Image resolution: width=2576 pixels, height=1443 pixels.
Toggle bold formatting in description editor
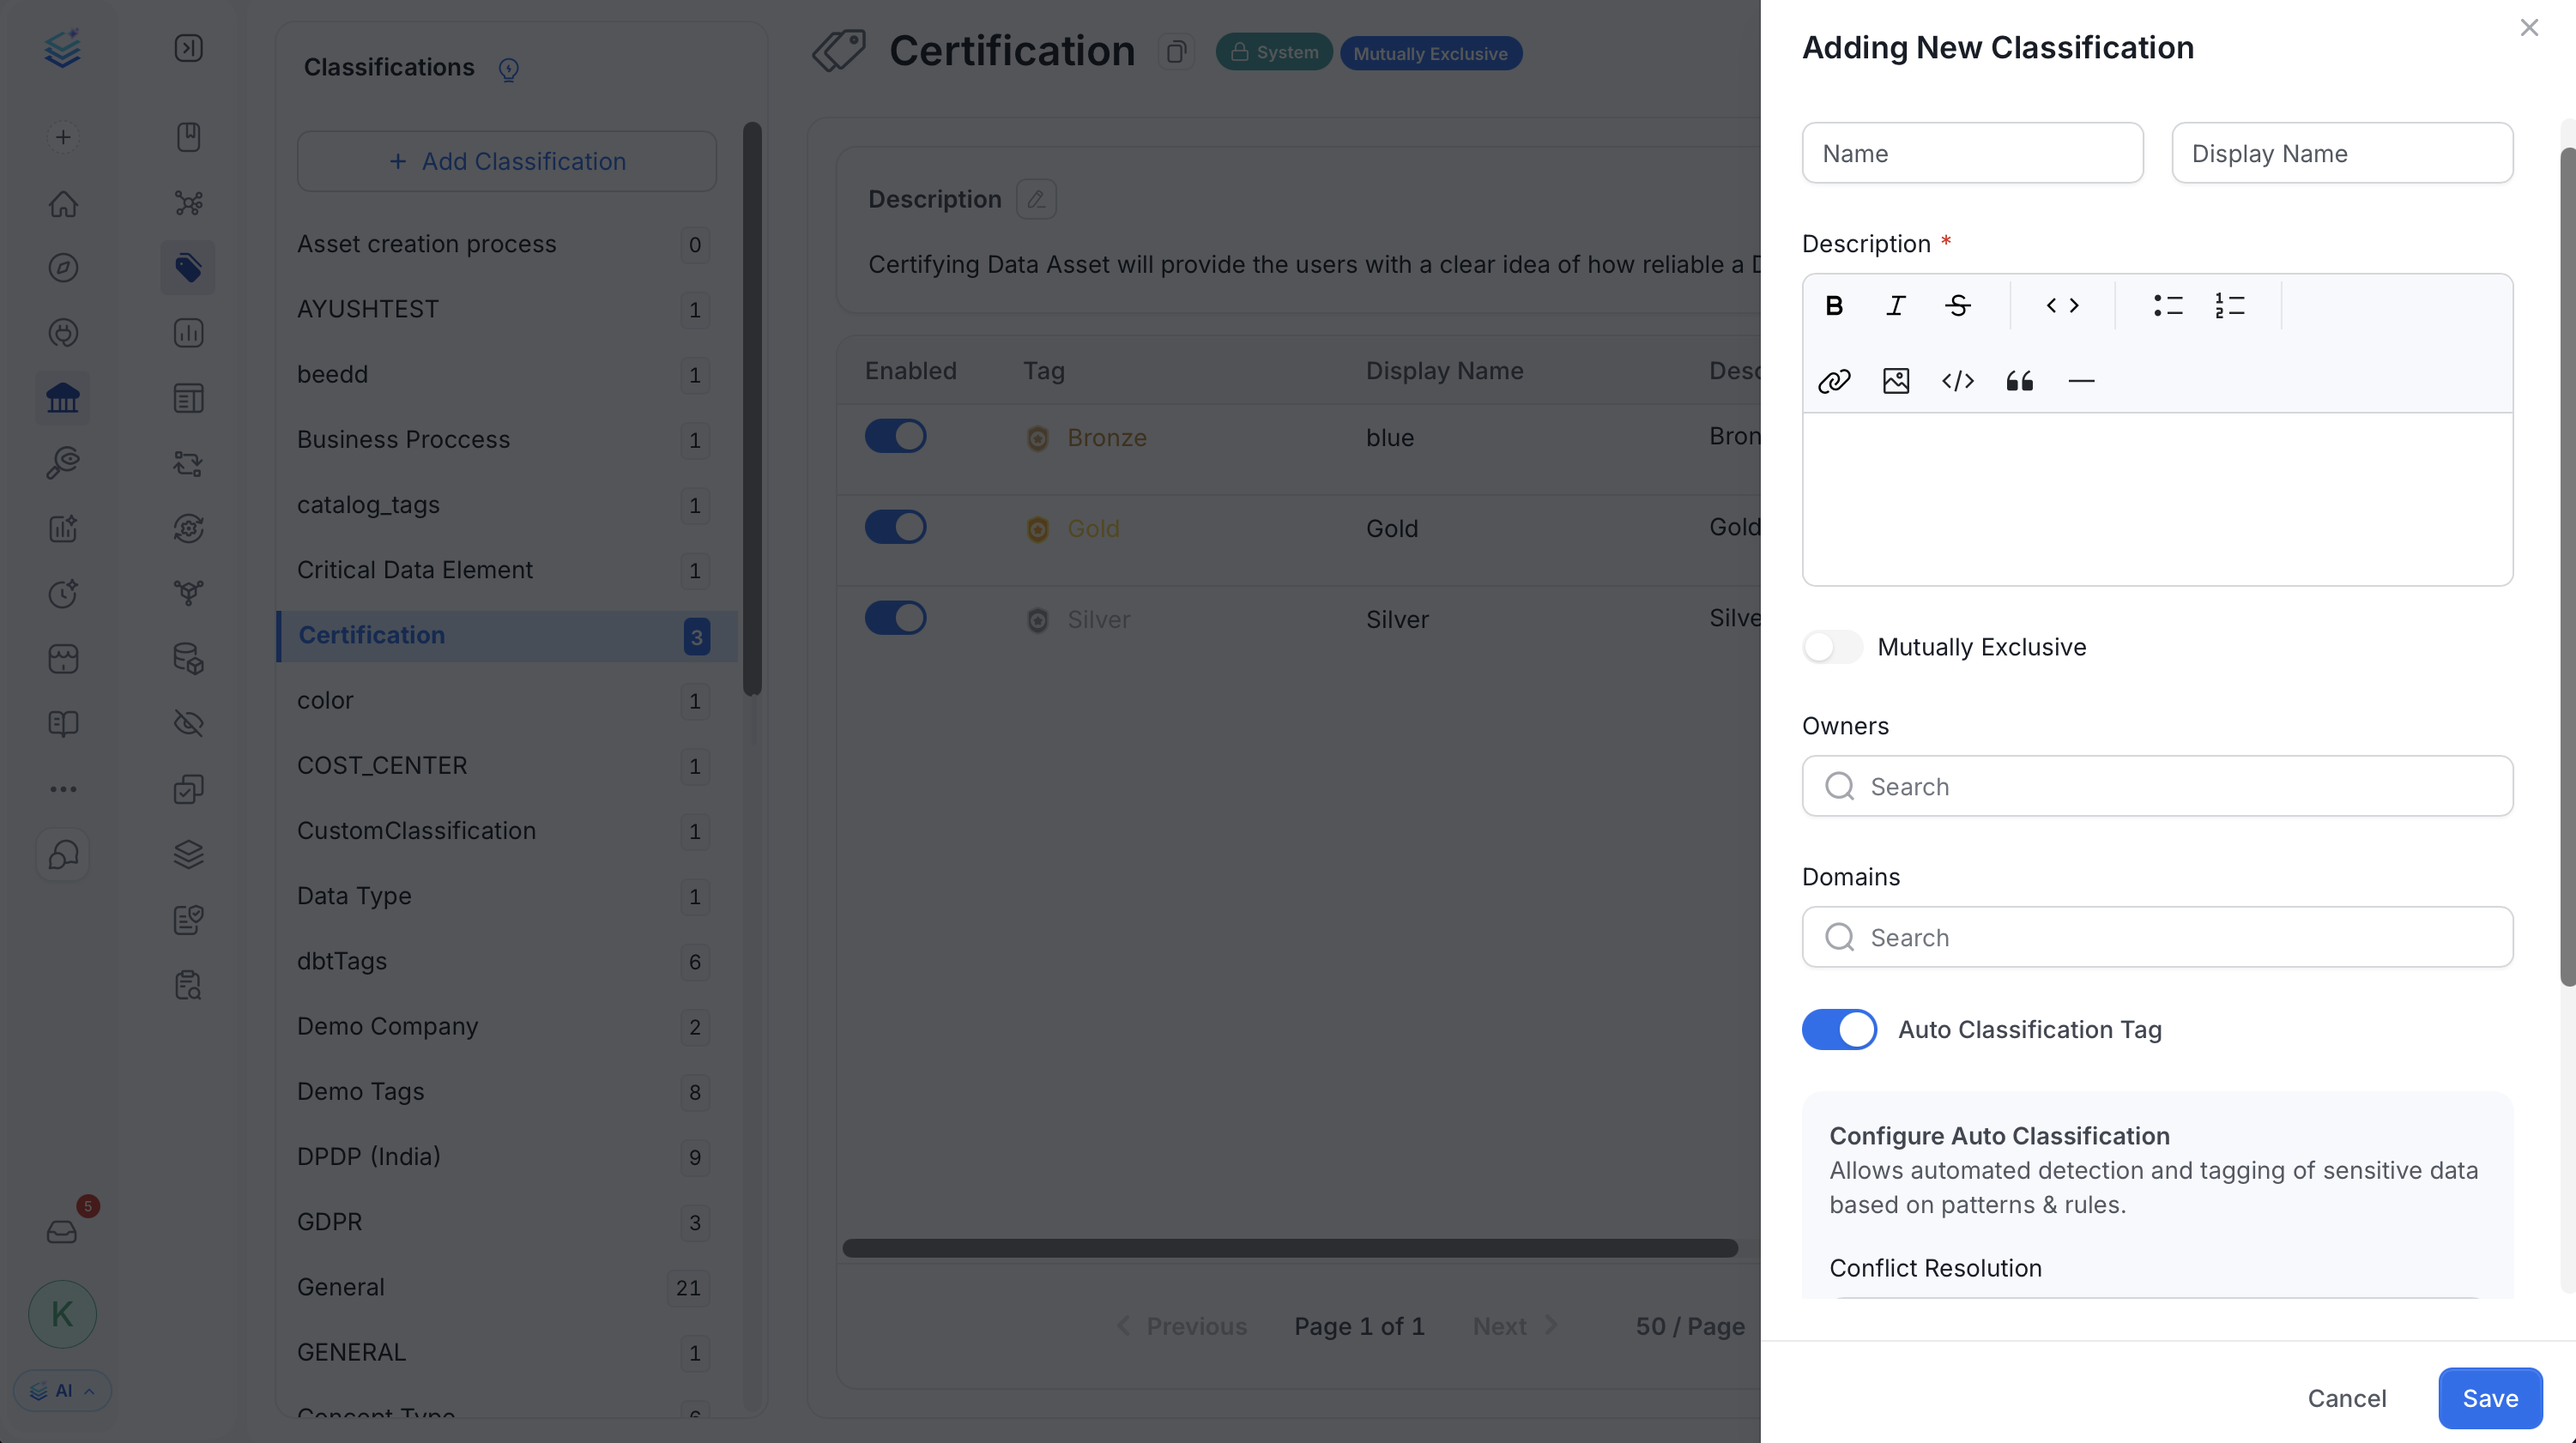point(1833,306)
